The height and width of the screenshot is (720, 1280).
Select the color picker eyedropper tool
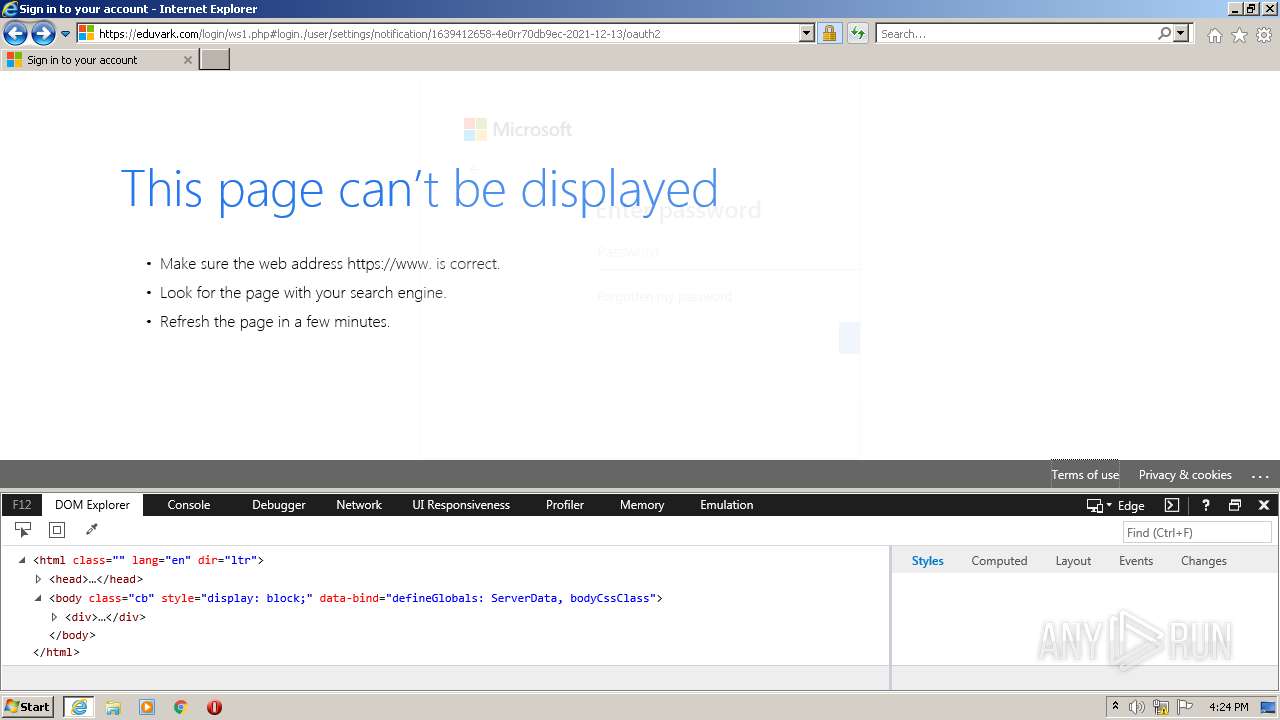click(x=92, y=530)
